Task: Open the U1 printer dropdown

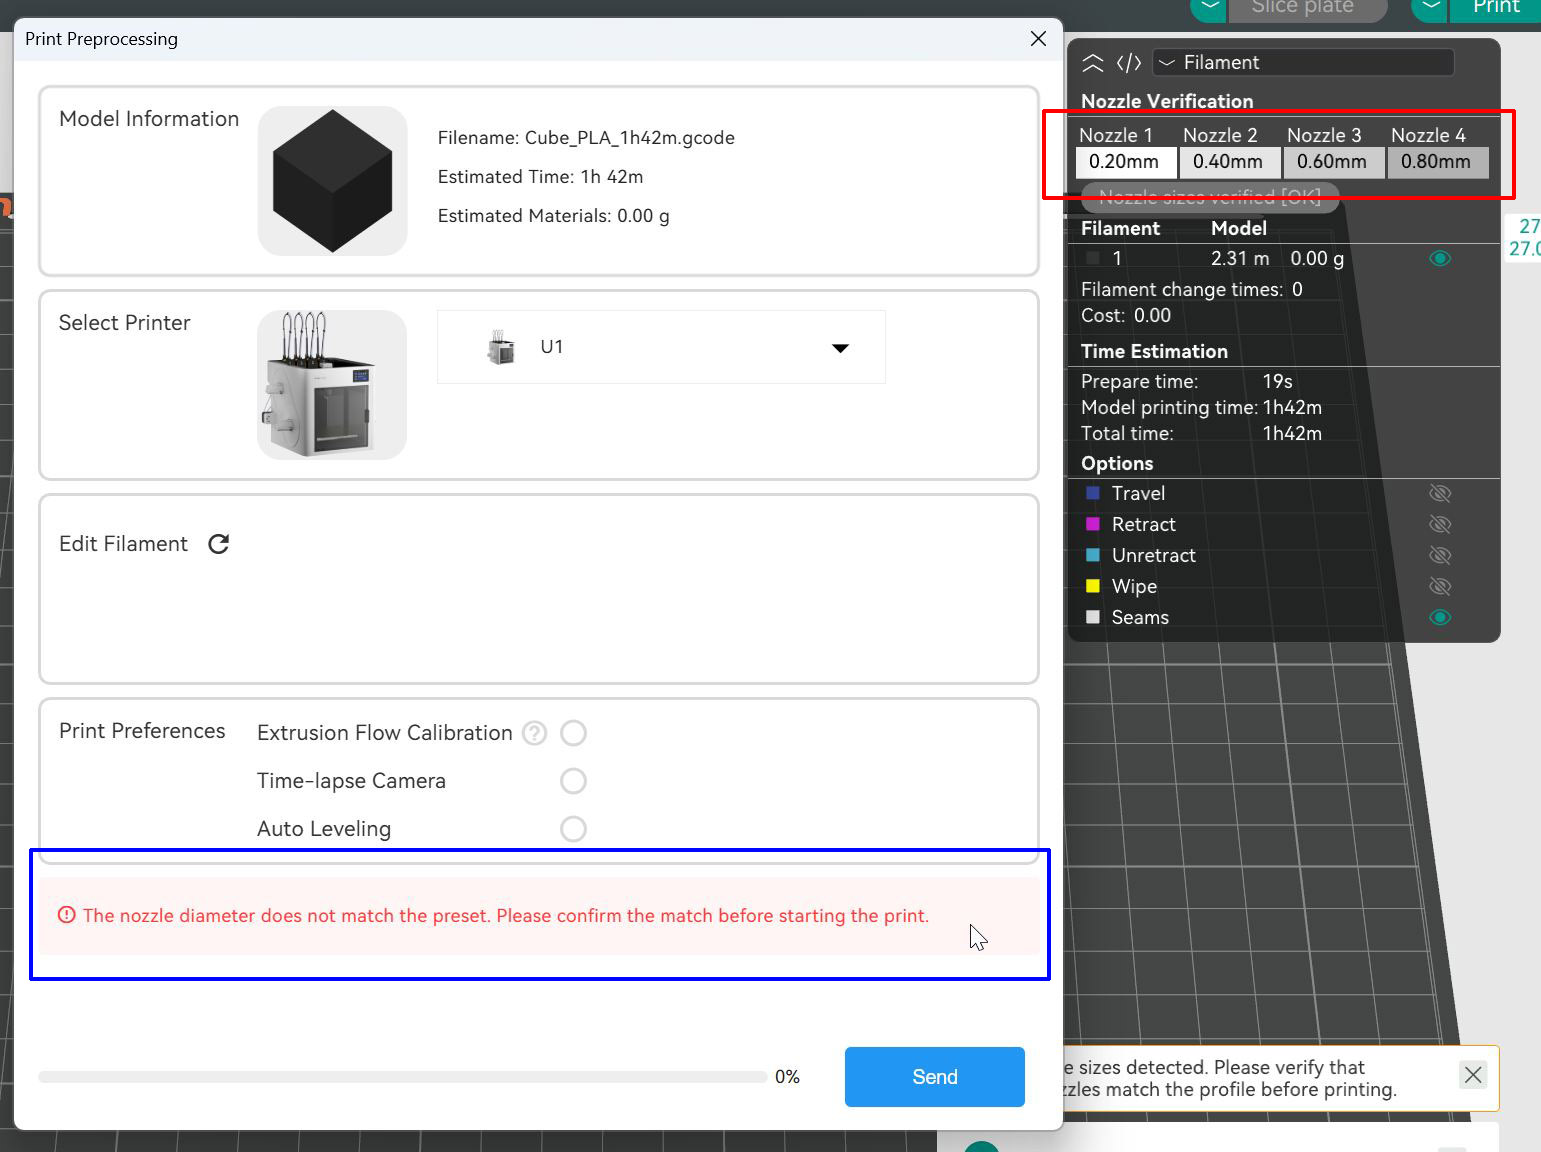Action: (661, 347)
